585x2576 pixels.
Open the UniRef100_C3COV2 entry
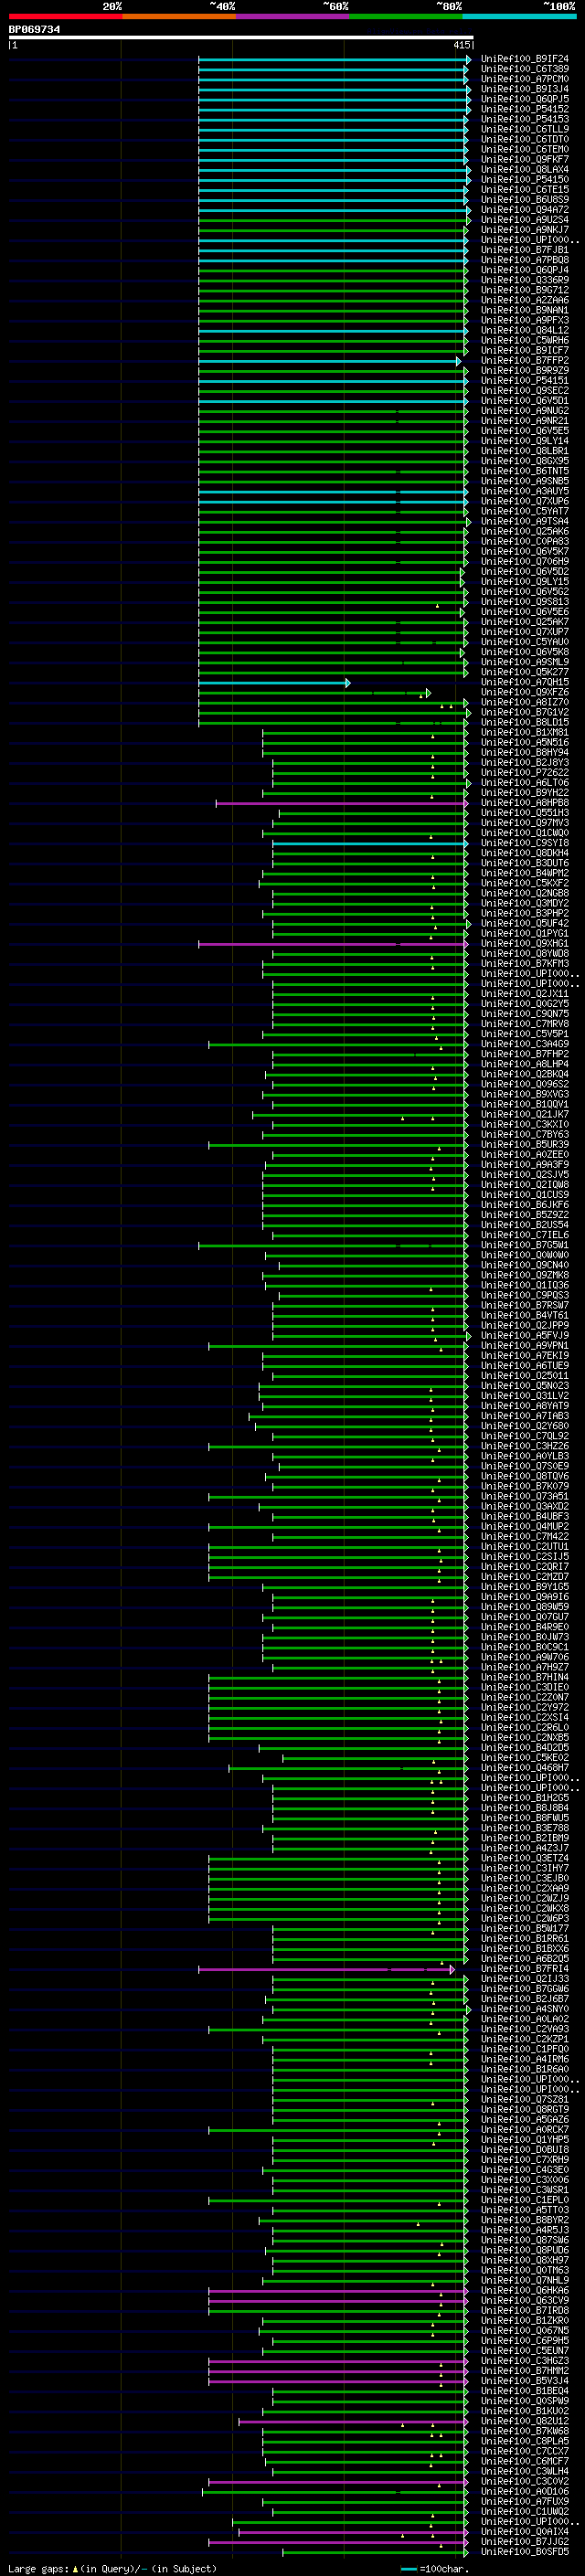tap(524, 2481)
